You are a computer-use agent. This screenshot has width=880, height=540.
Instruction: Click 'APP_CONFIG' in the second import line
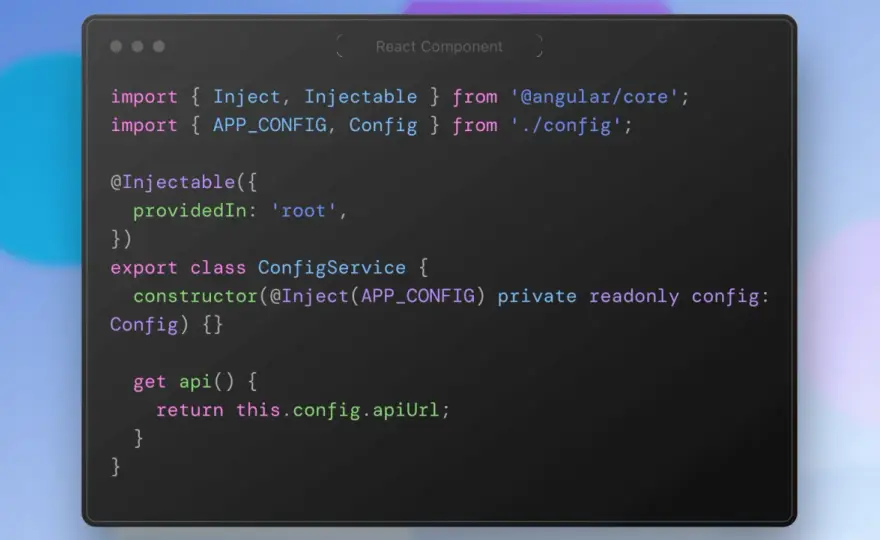click(x=269, y=125)
